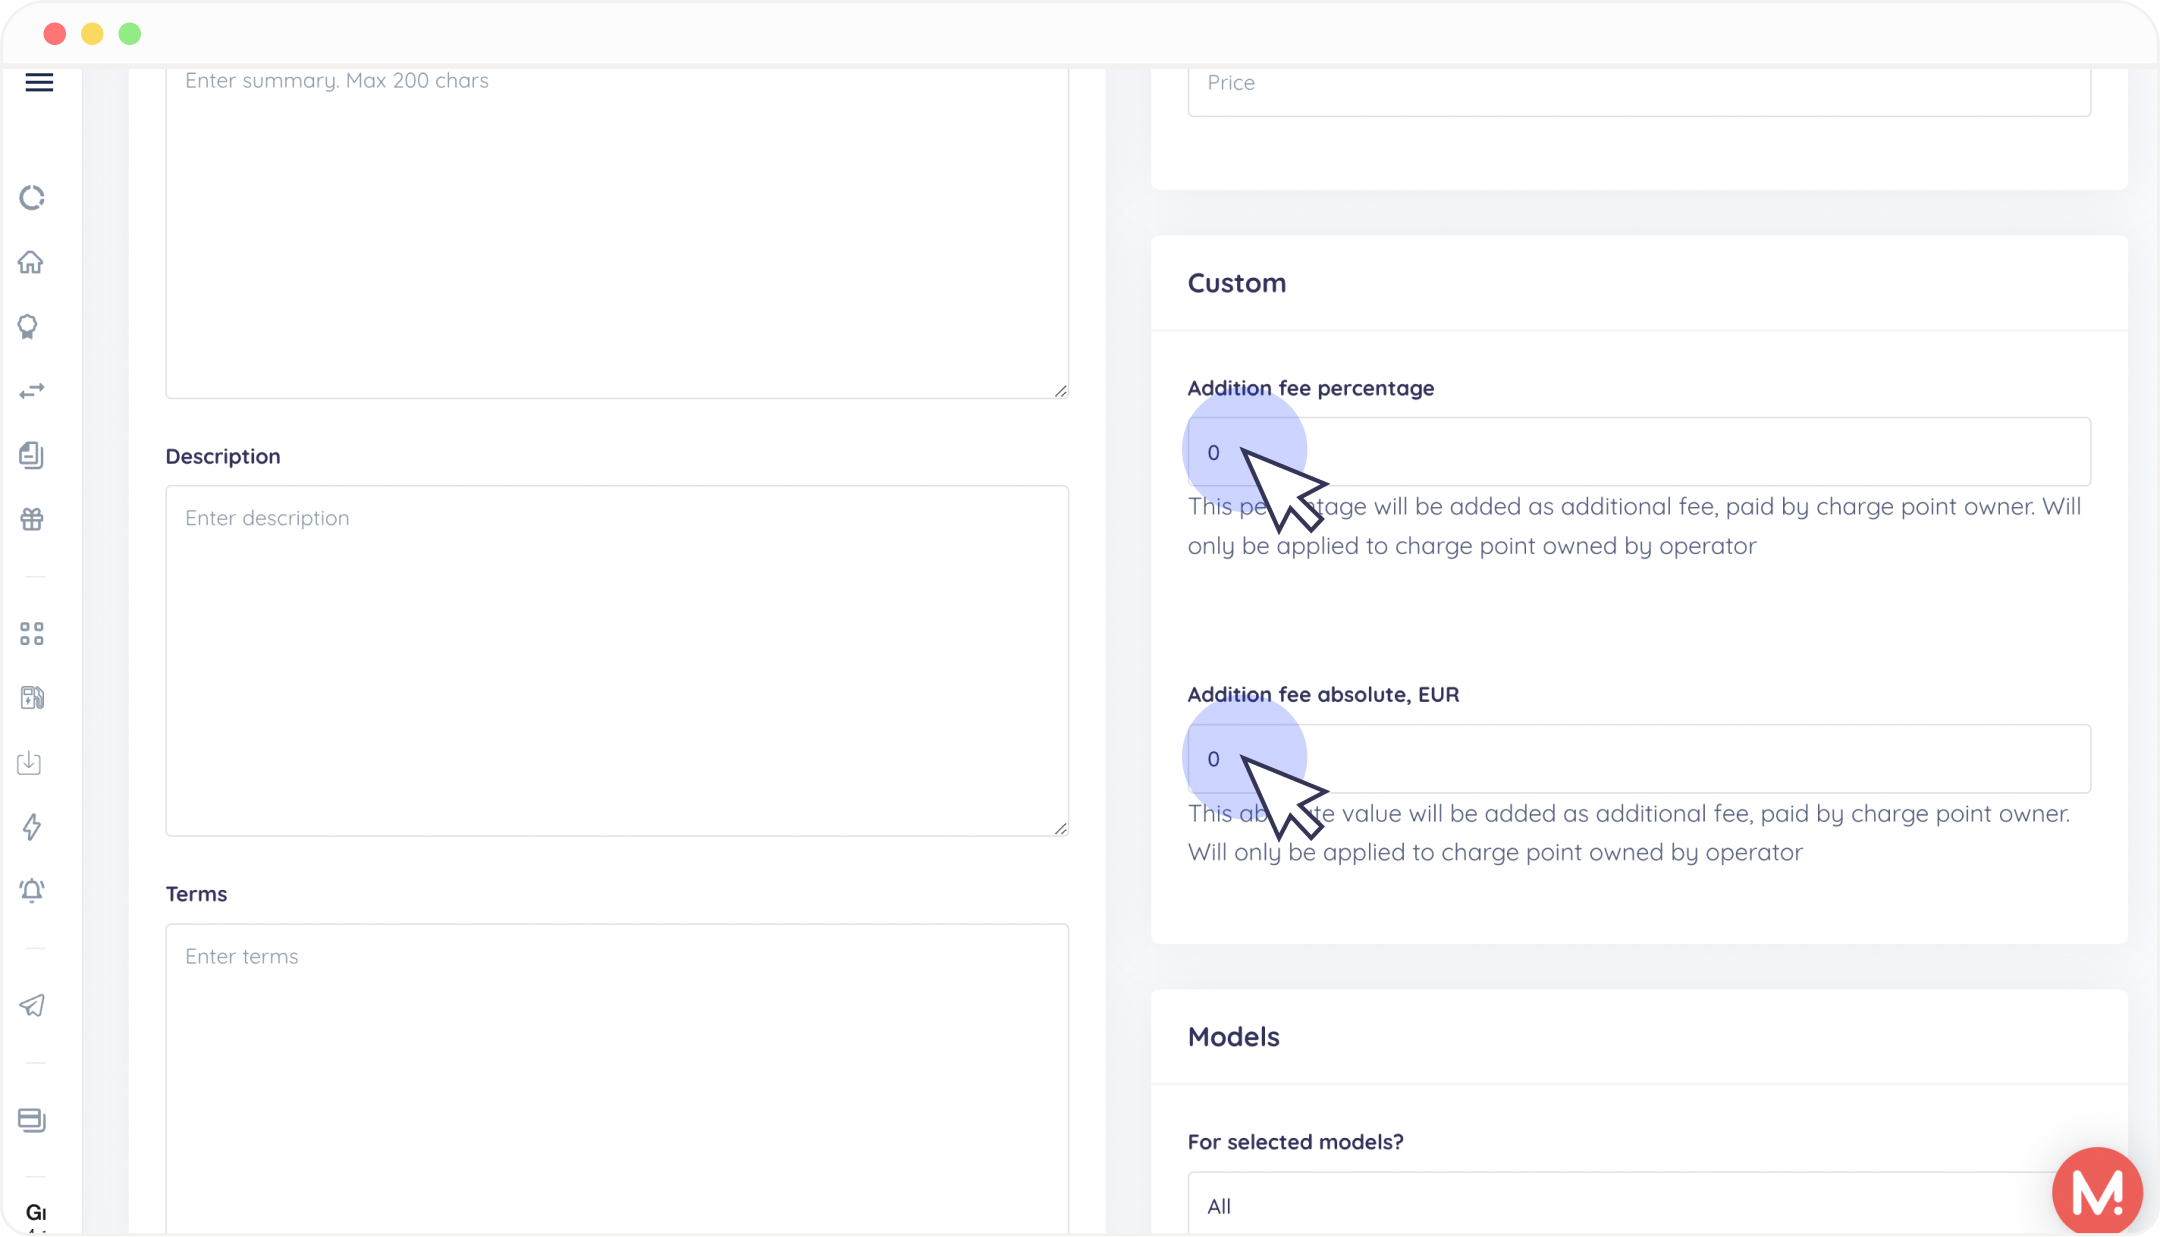Viewport: 2161px width, 1237px height.
Task: Focus the Addition fee absolute EUR field
Action: tap(1639, 759)
